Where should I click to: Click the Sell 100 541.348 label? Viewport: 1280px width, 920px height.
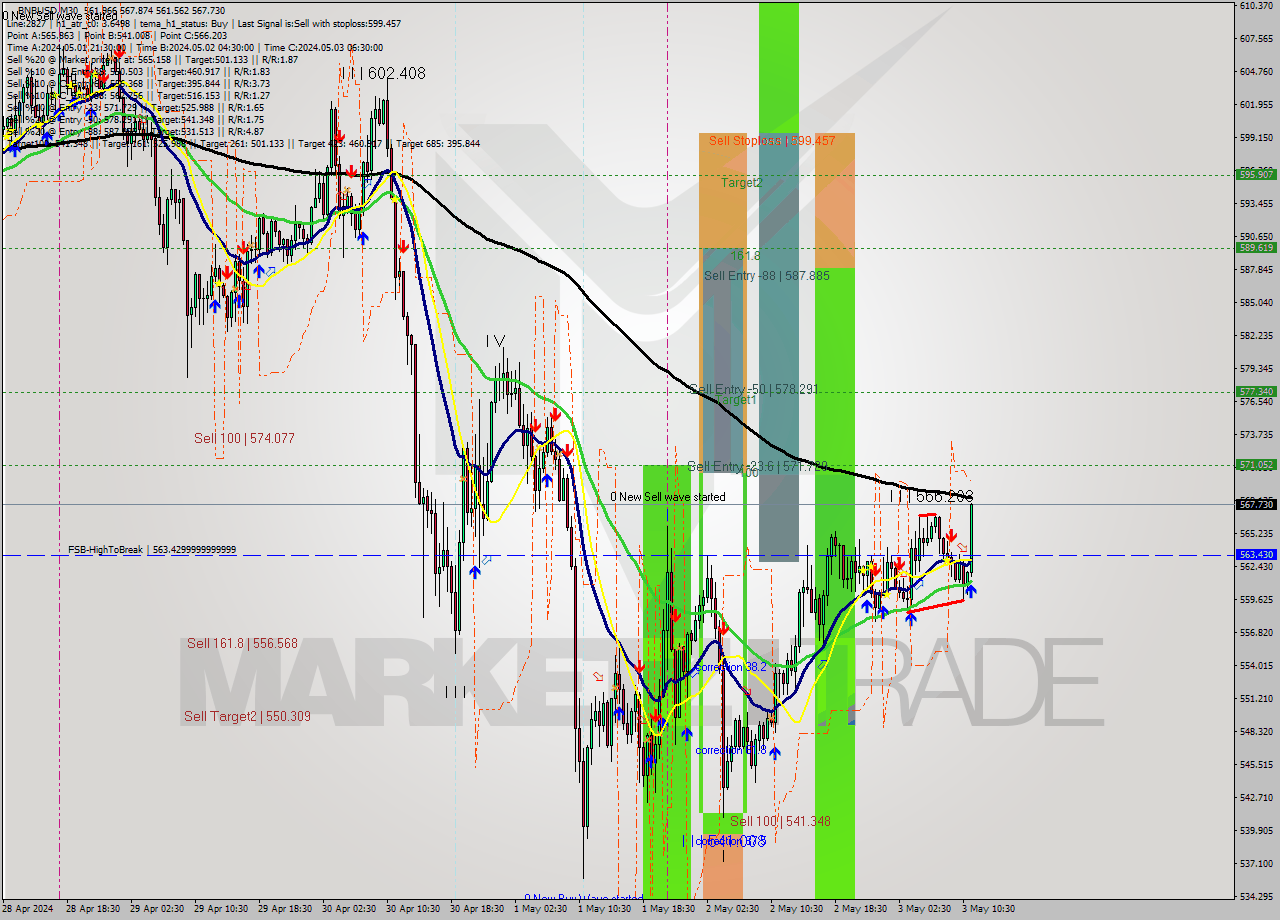[x=780, y=821]
